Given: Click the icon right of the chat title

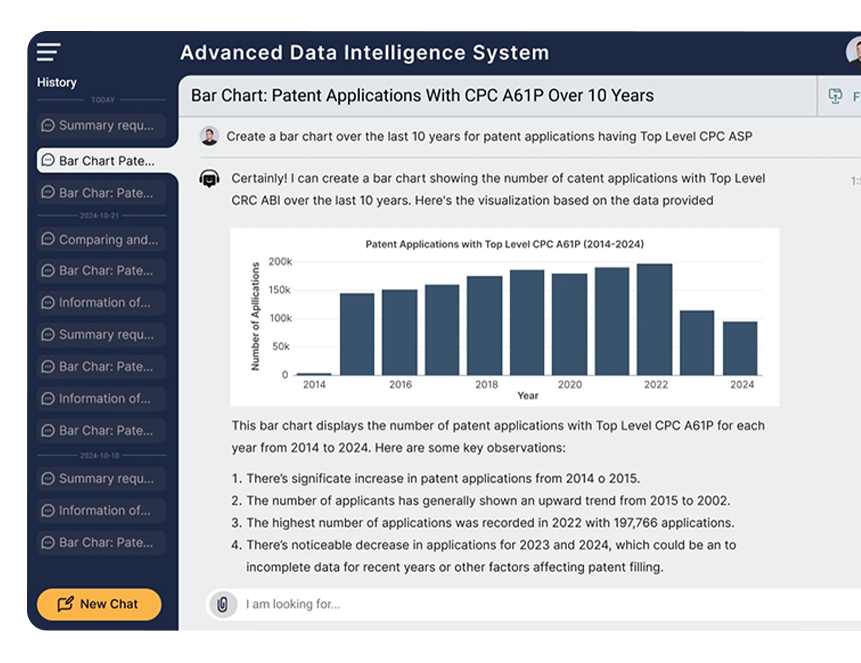Looking at the screenshot, I should pos(835,96).
